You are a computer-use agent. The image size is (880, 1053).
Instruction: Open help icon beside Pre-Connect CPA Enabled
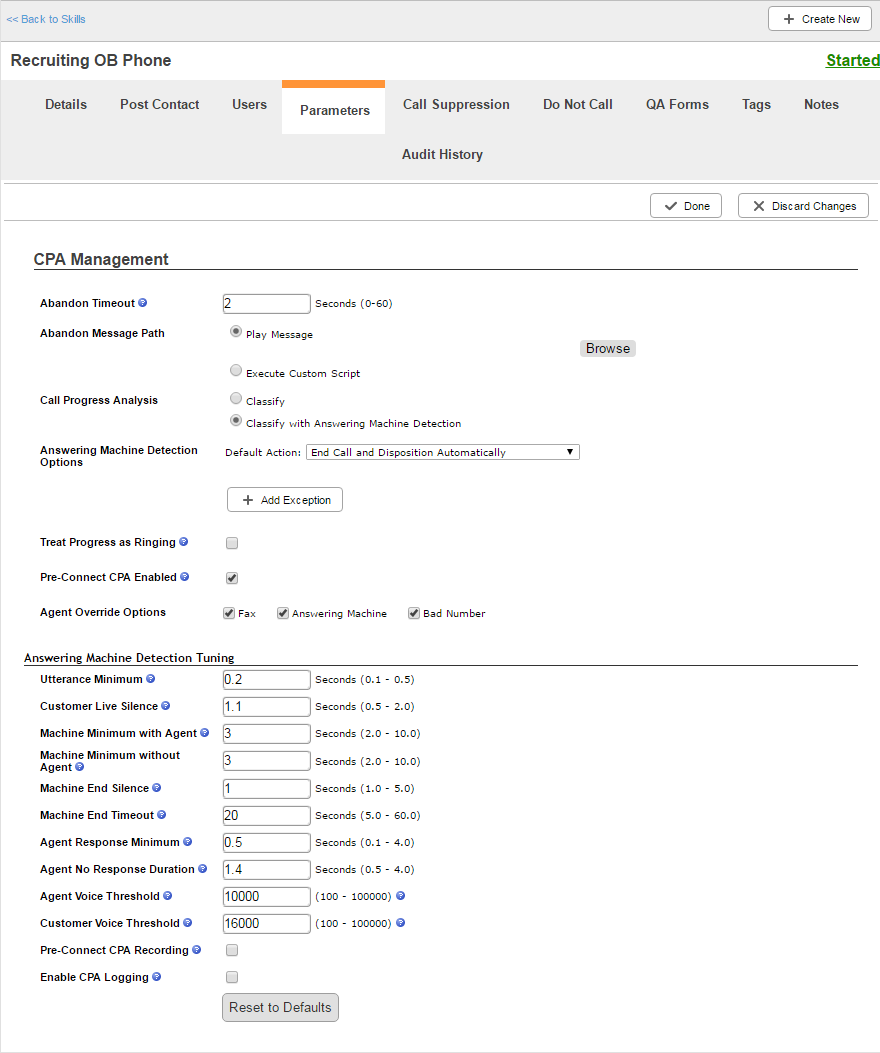click(185, 577)
